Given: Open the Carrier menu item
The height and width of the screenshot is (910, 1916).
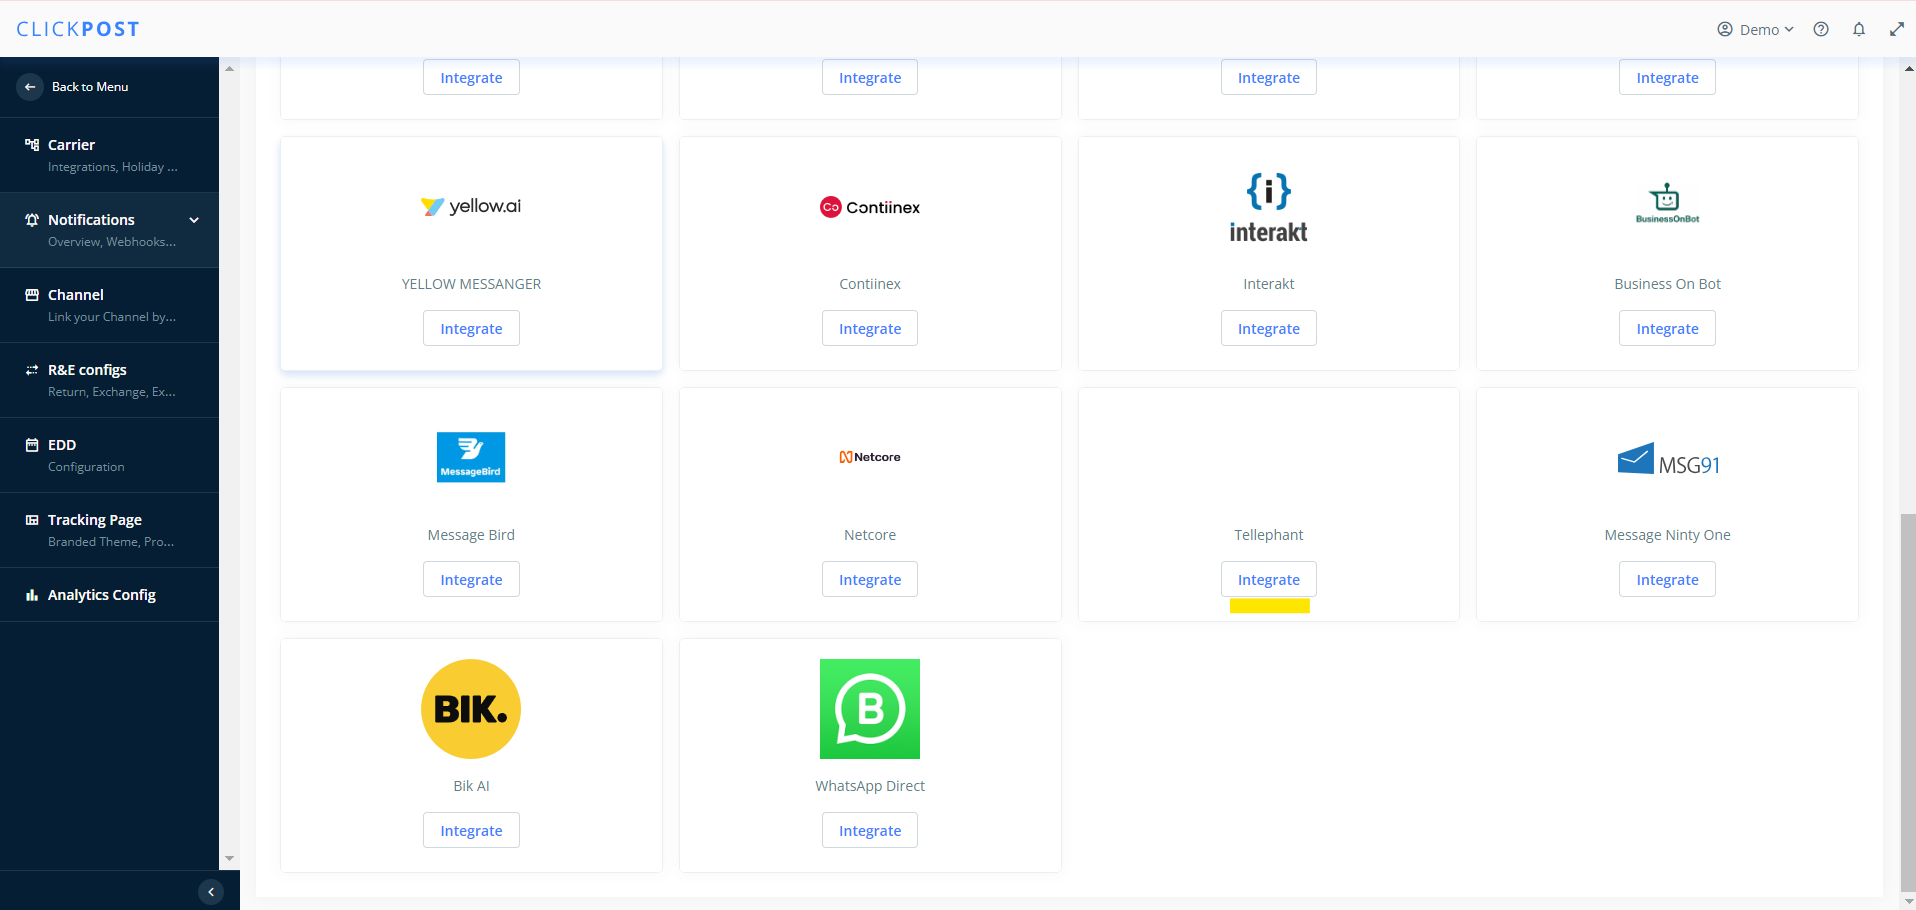Looking at the screenshot, I should [109, 155].
